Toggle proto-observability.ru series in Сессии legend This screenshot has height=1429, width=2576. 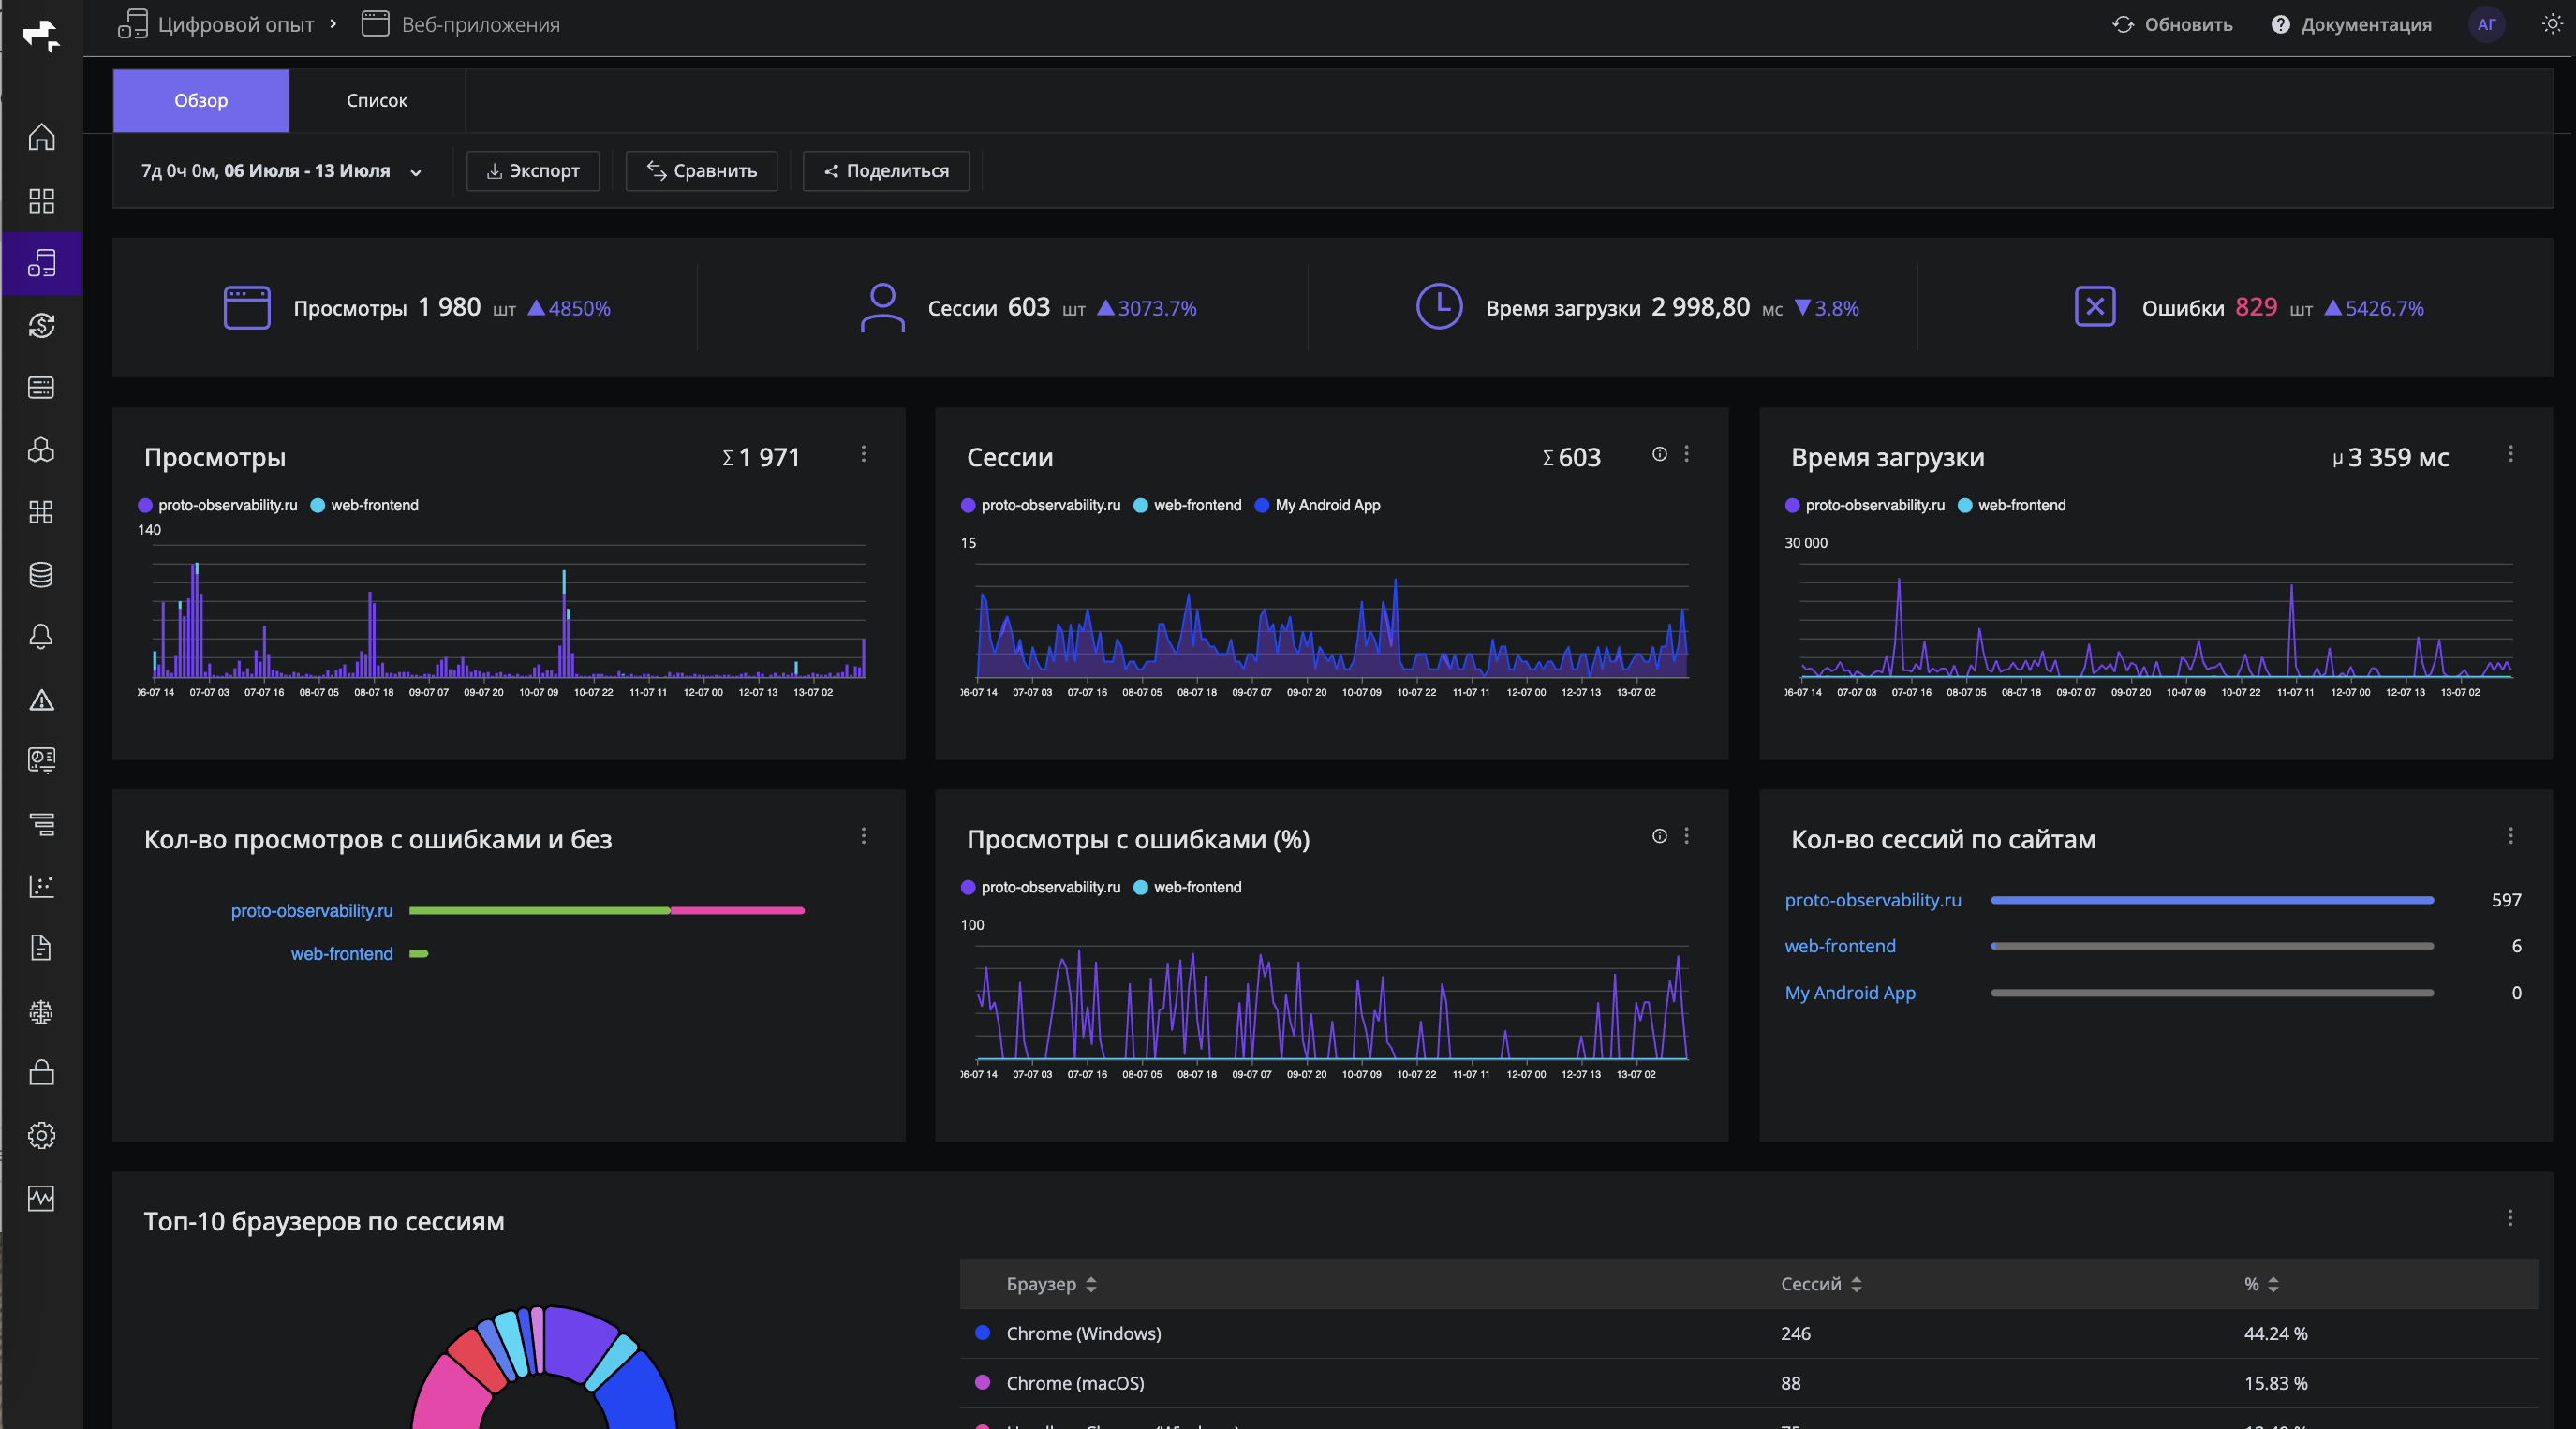1041,505
